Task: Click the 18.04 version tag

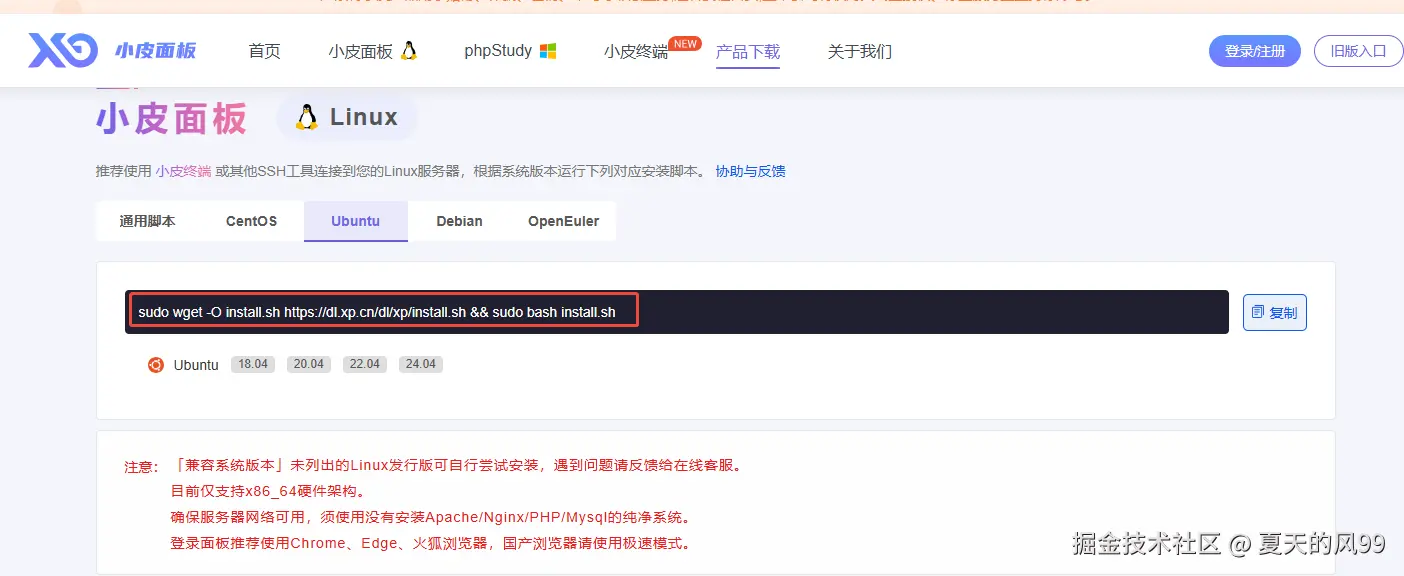Action: (253, 364)
